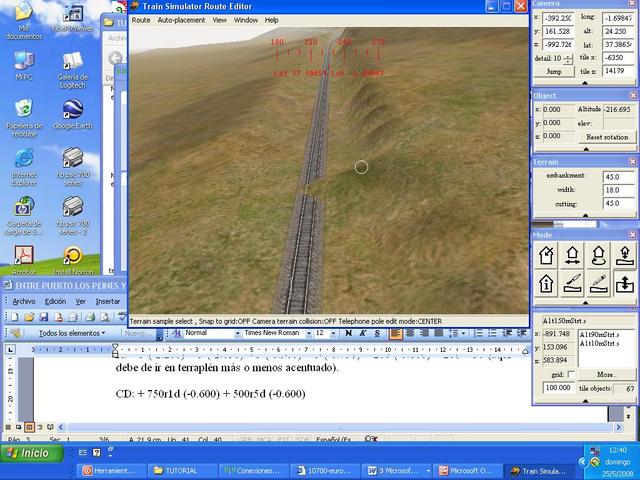Open Google Earth desktop shortcut
The image size is (640, 480).
pos(72,112)
